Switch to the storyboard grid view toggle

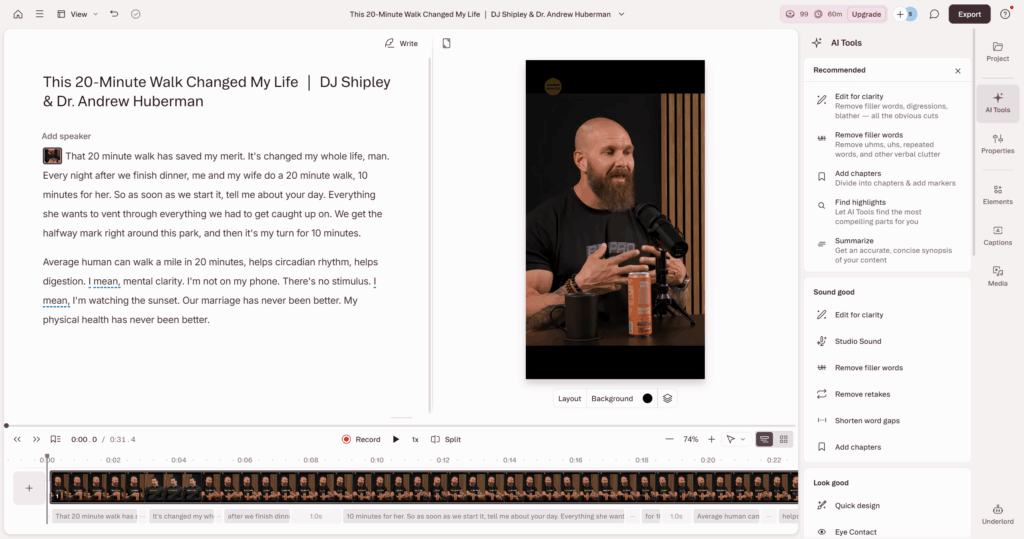click(x=784, y=440)
